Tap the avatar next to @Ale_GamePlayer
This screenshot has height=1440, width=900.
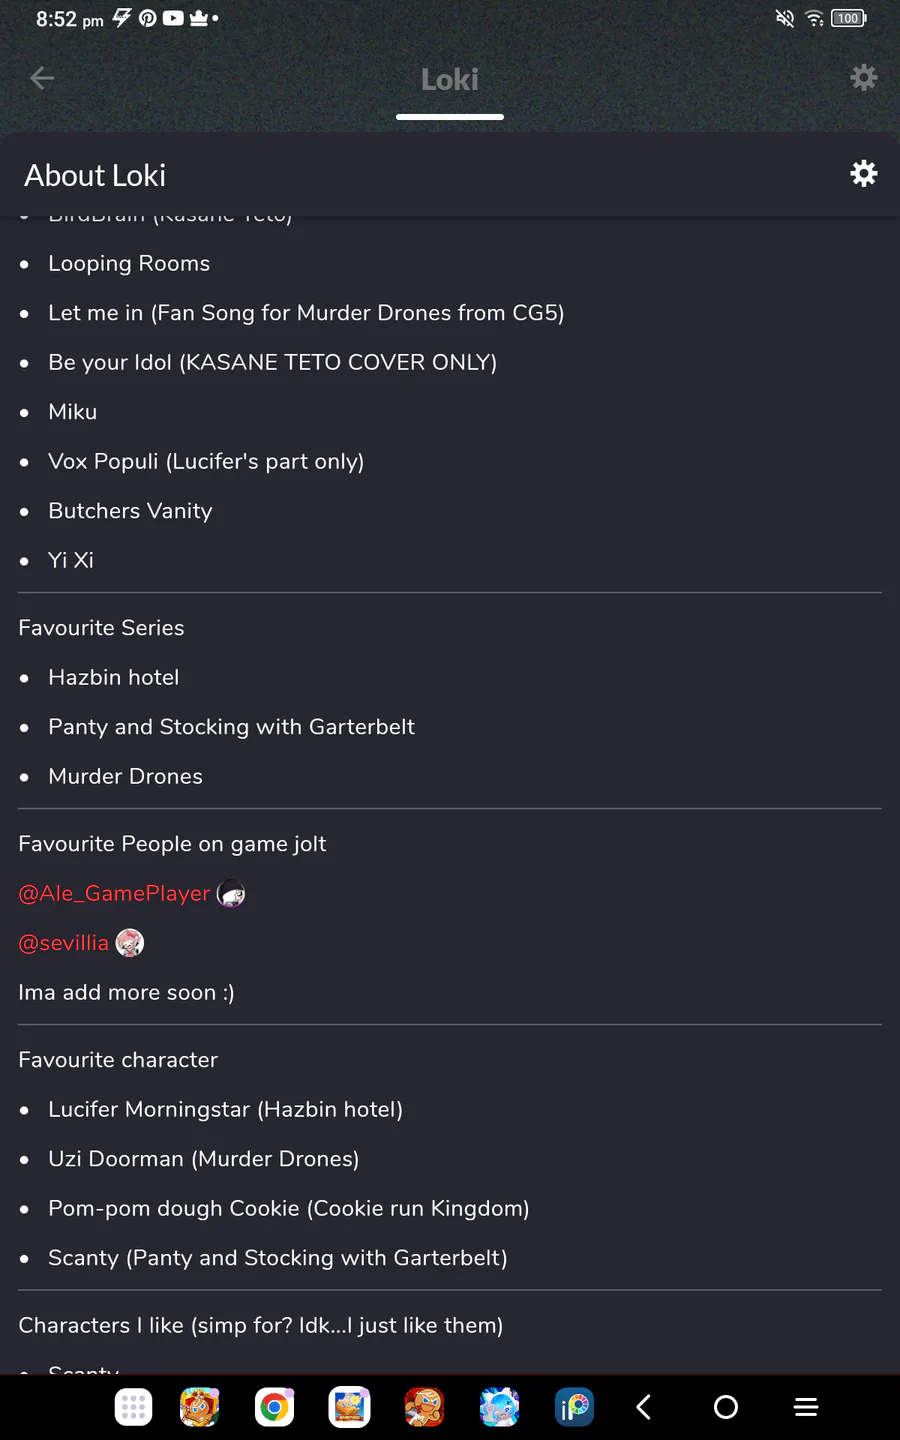click(x=231, y=893)
